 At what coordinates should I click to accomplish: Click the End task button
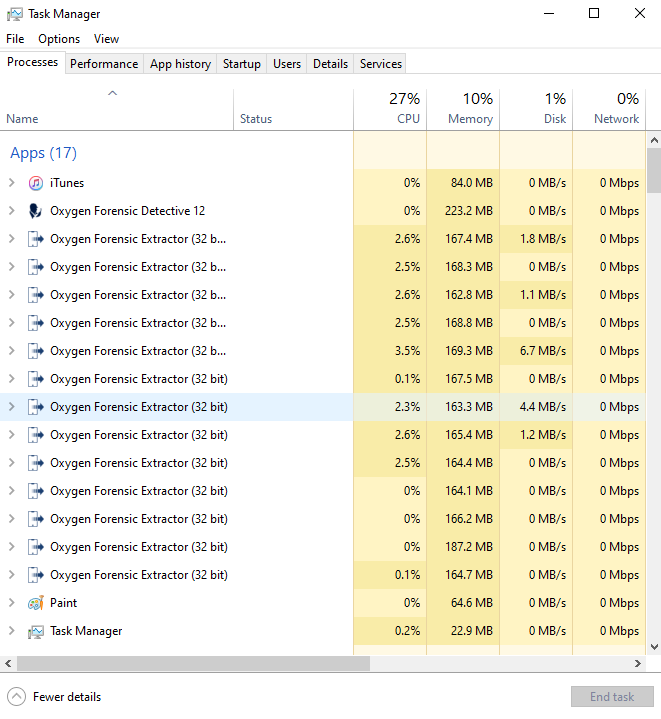612,697
